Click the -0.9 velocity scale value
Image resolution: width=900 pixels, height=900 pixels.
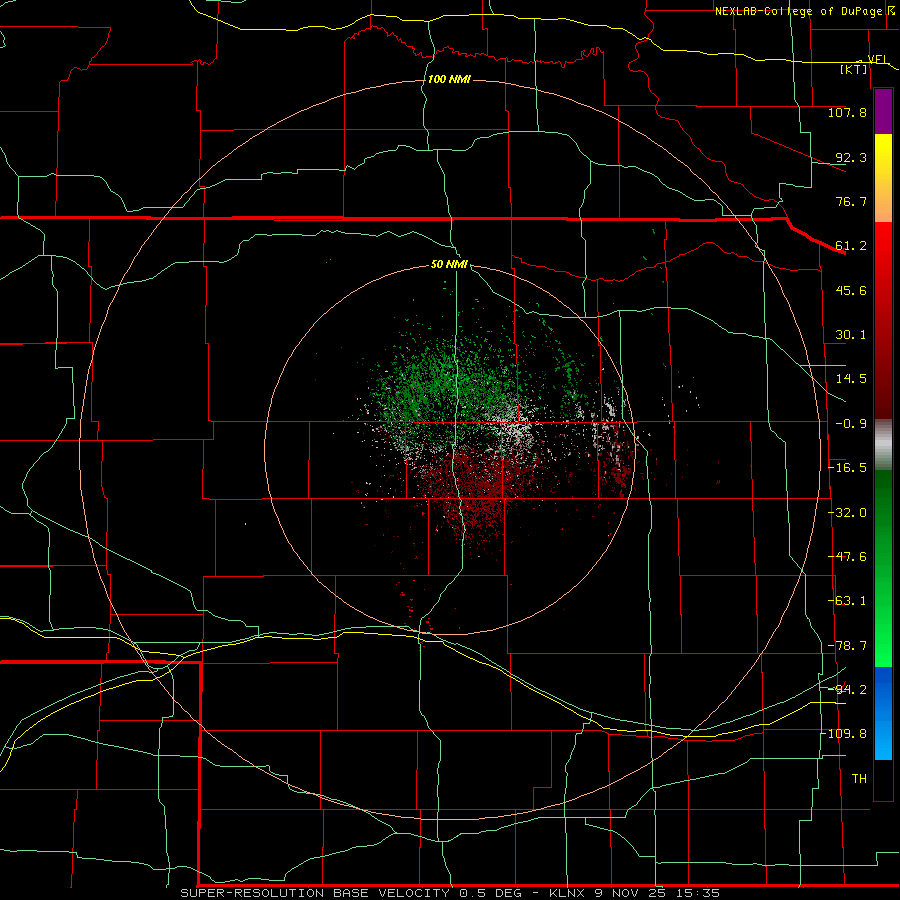(x=851, y=424)
